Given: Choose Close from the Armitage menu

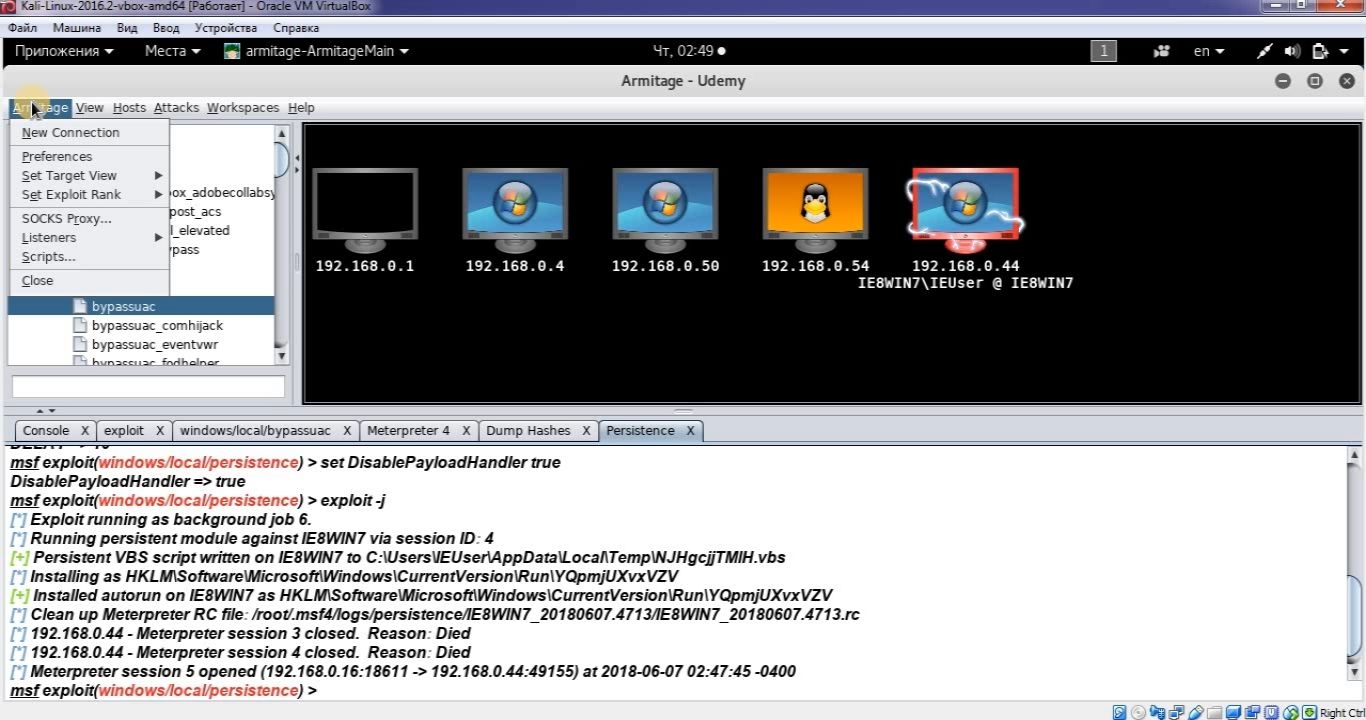Looking at the screenshot, I should coord(89,280).
